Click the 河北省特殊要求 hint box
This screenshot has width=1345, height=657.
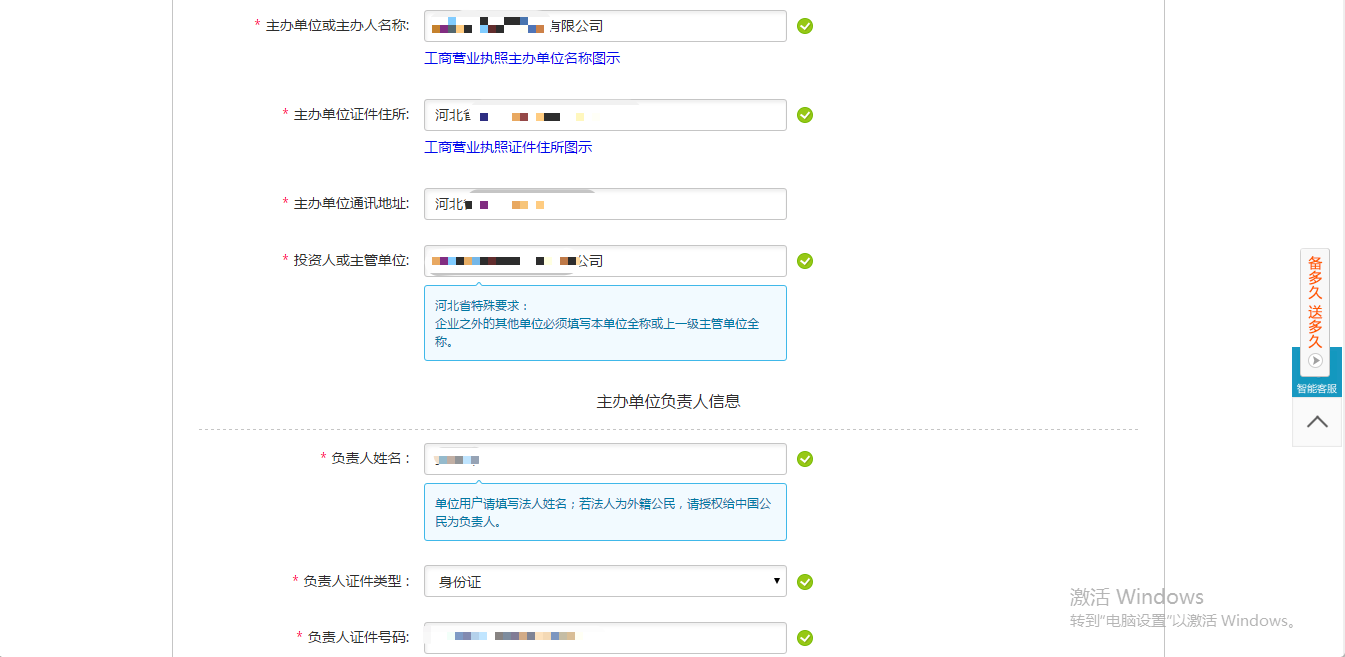(x=605, y=323)
